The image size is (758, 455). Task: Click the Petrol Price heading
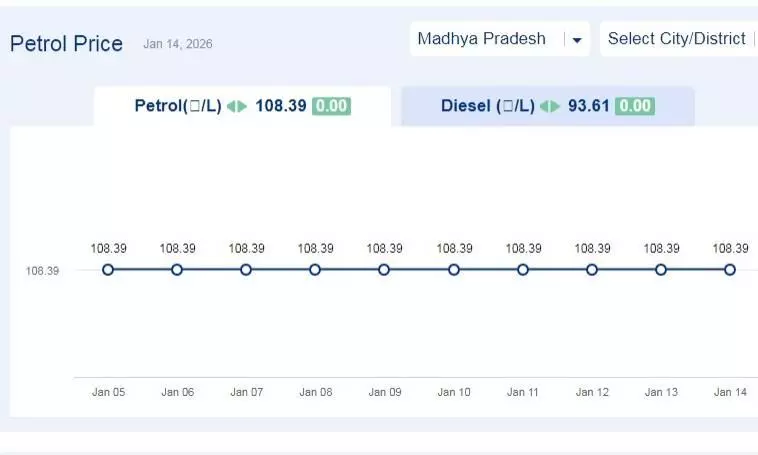tap(66, 44)
